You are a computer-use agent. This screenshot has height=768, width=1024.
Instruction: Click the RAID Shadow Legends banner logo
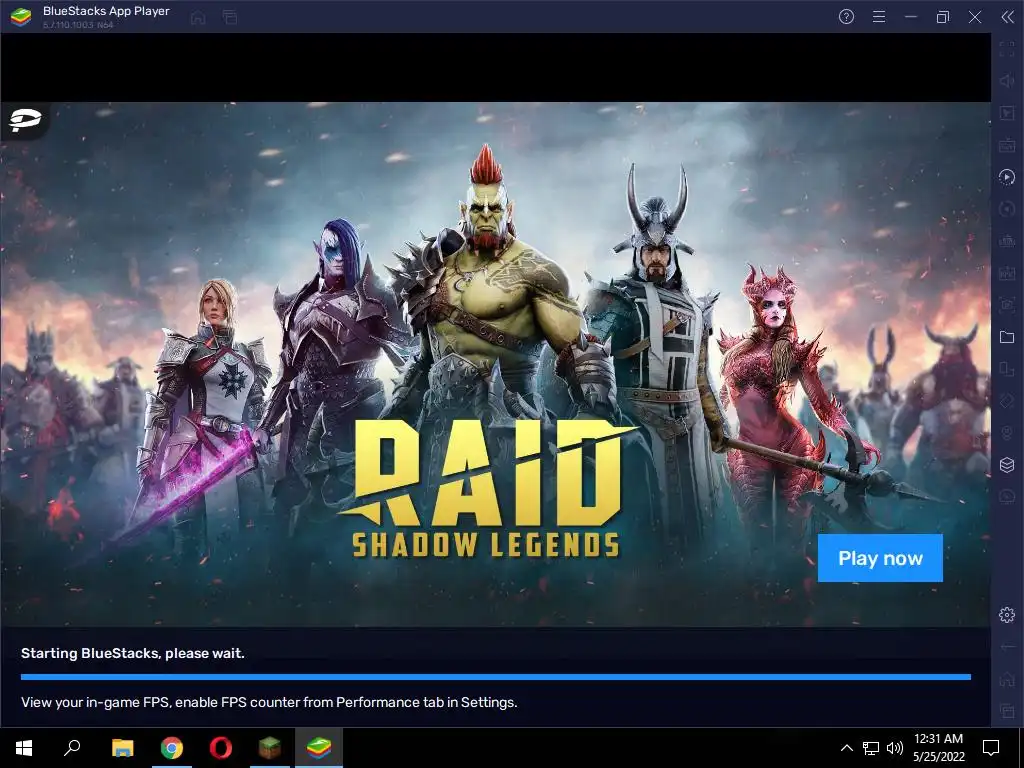[487, 490]
